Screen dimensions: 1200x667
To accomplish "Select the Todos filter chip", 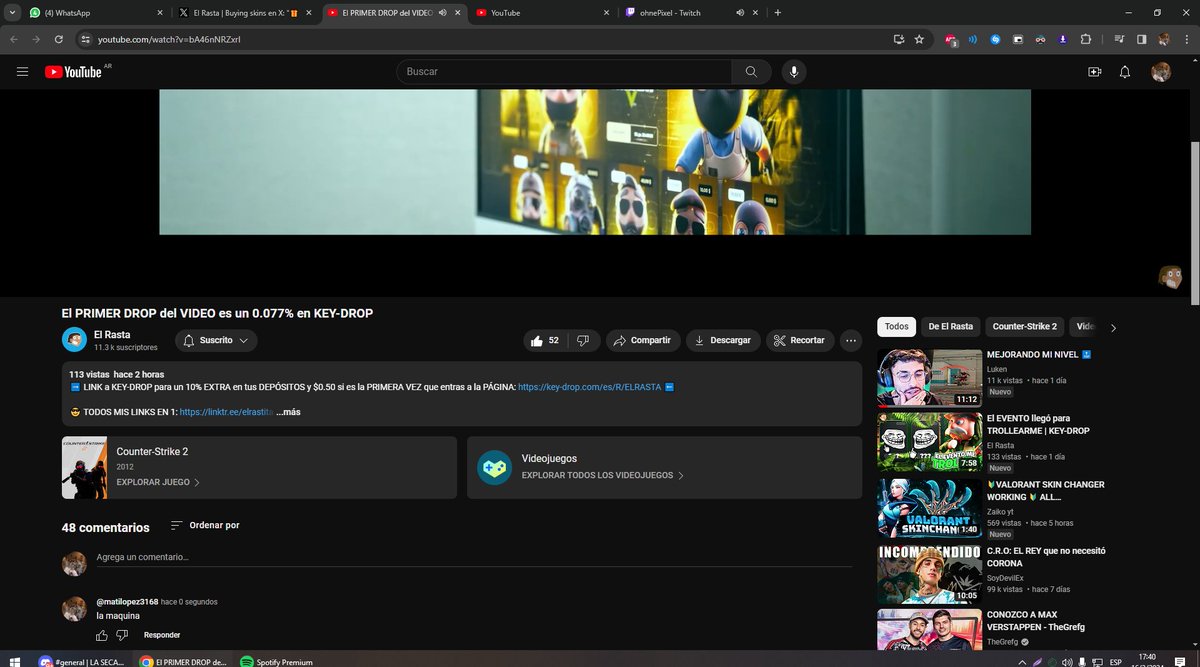I will pyautogui.click(x=897, y=327).
